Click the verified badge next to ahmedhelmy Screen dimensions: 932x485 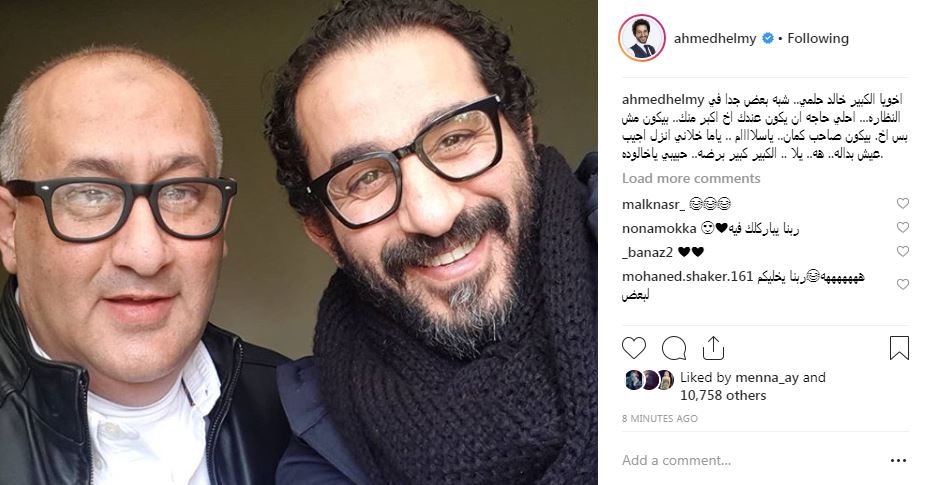click(767, 38)
